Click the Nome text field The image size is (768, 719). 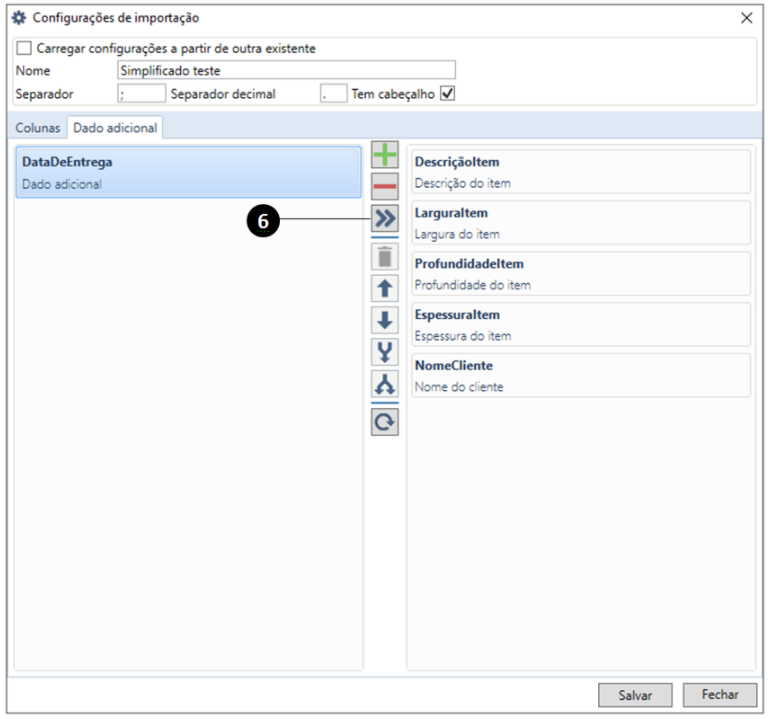pyautogui.click(x=286, y=71)
